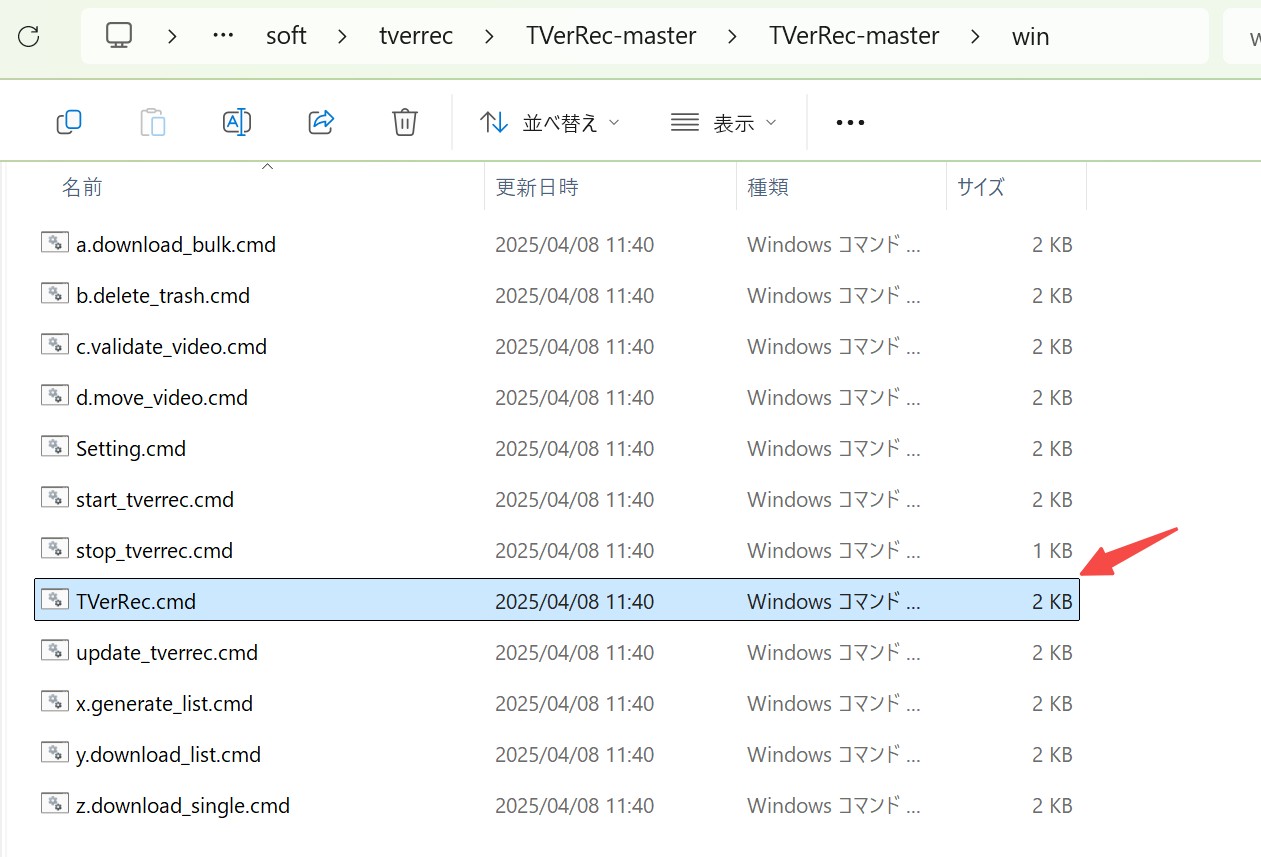Click the Delete trash can icon
The height and width of the screenshot is (857, 1261).
404,122
